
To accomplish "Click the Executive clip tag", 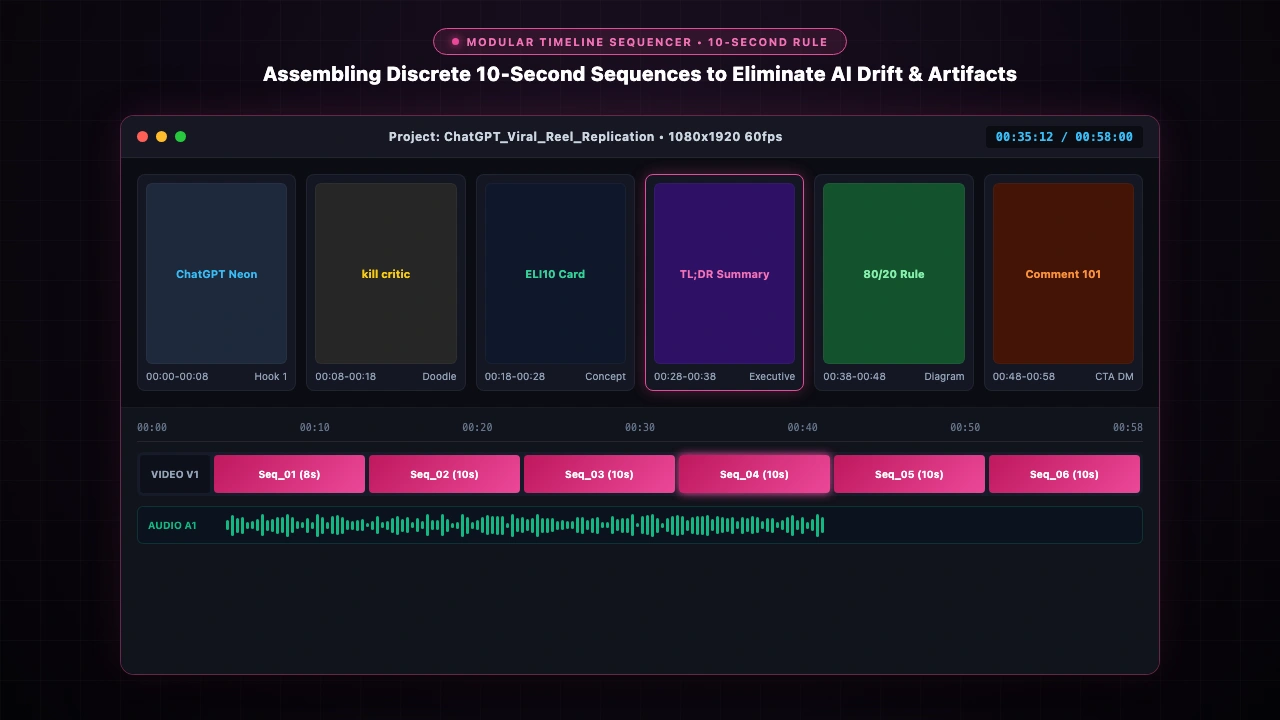I will click(772, 377).
